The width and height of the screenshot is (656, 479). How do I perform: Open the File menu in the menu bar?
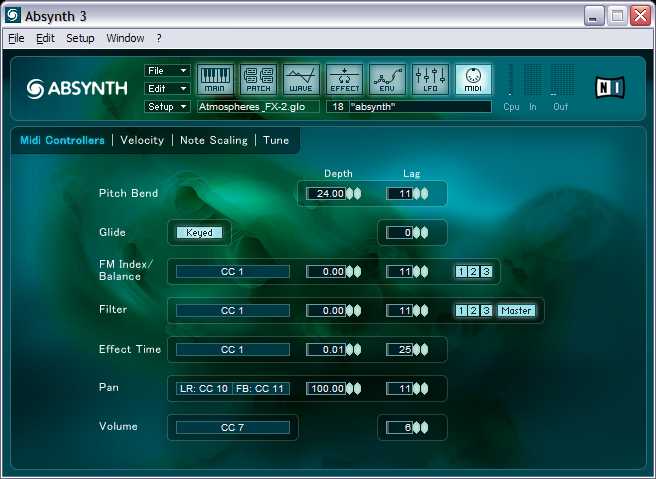click(x=16, y=38)
